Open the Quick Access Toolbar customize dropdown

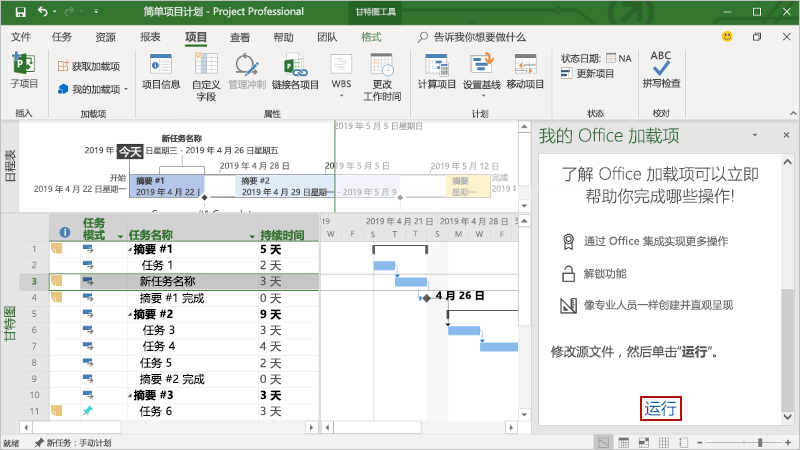click(95, 11)
